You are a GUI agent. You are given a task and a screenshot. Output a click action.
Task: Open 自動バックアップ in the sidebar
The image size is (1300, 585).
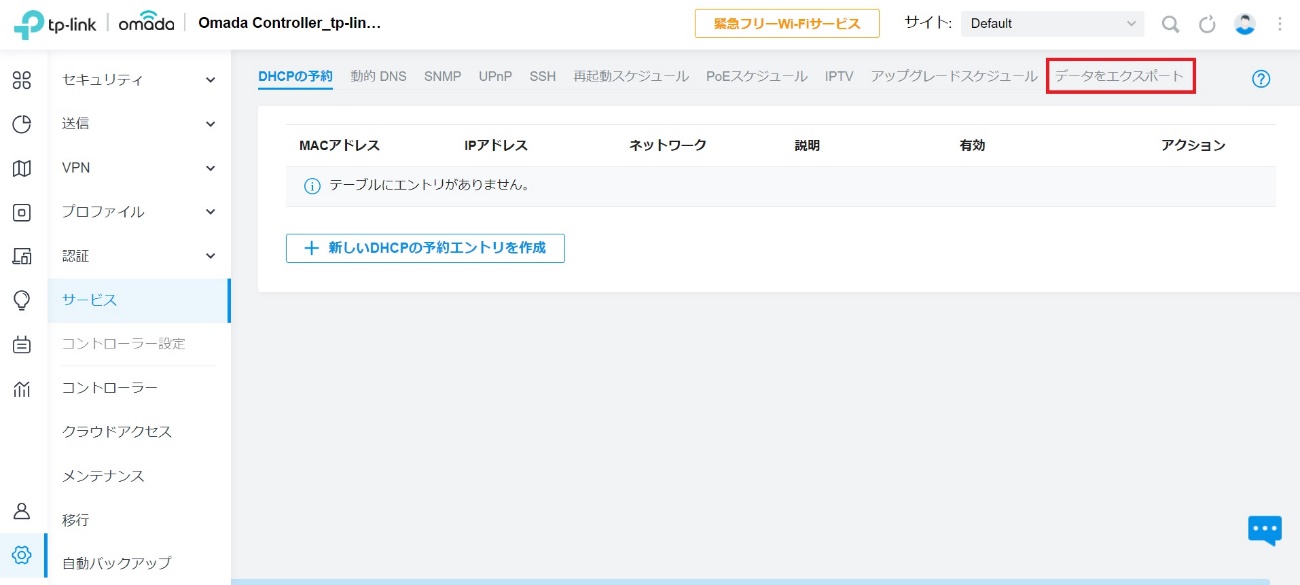click(117, 563)
